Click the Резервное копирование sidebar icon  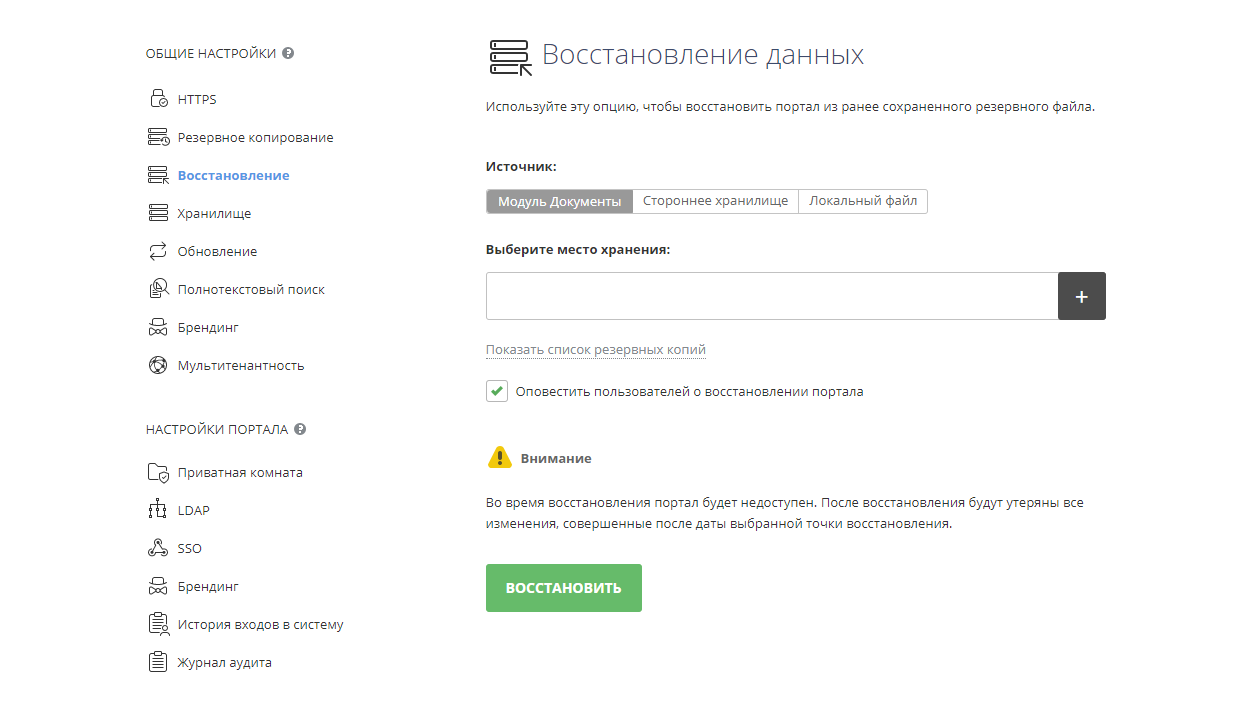point(158,137)
